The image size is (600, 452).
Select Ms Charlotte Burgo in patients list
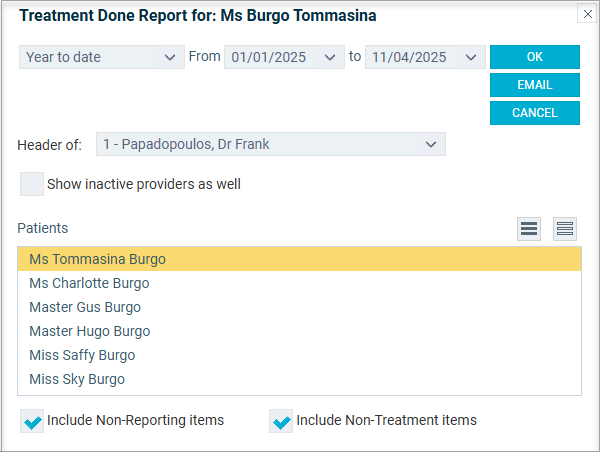pyautogui.click(x=300, y=283)
